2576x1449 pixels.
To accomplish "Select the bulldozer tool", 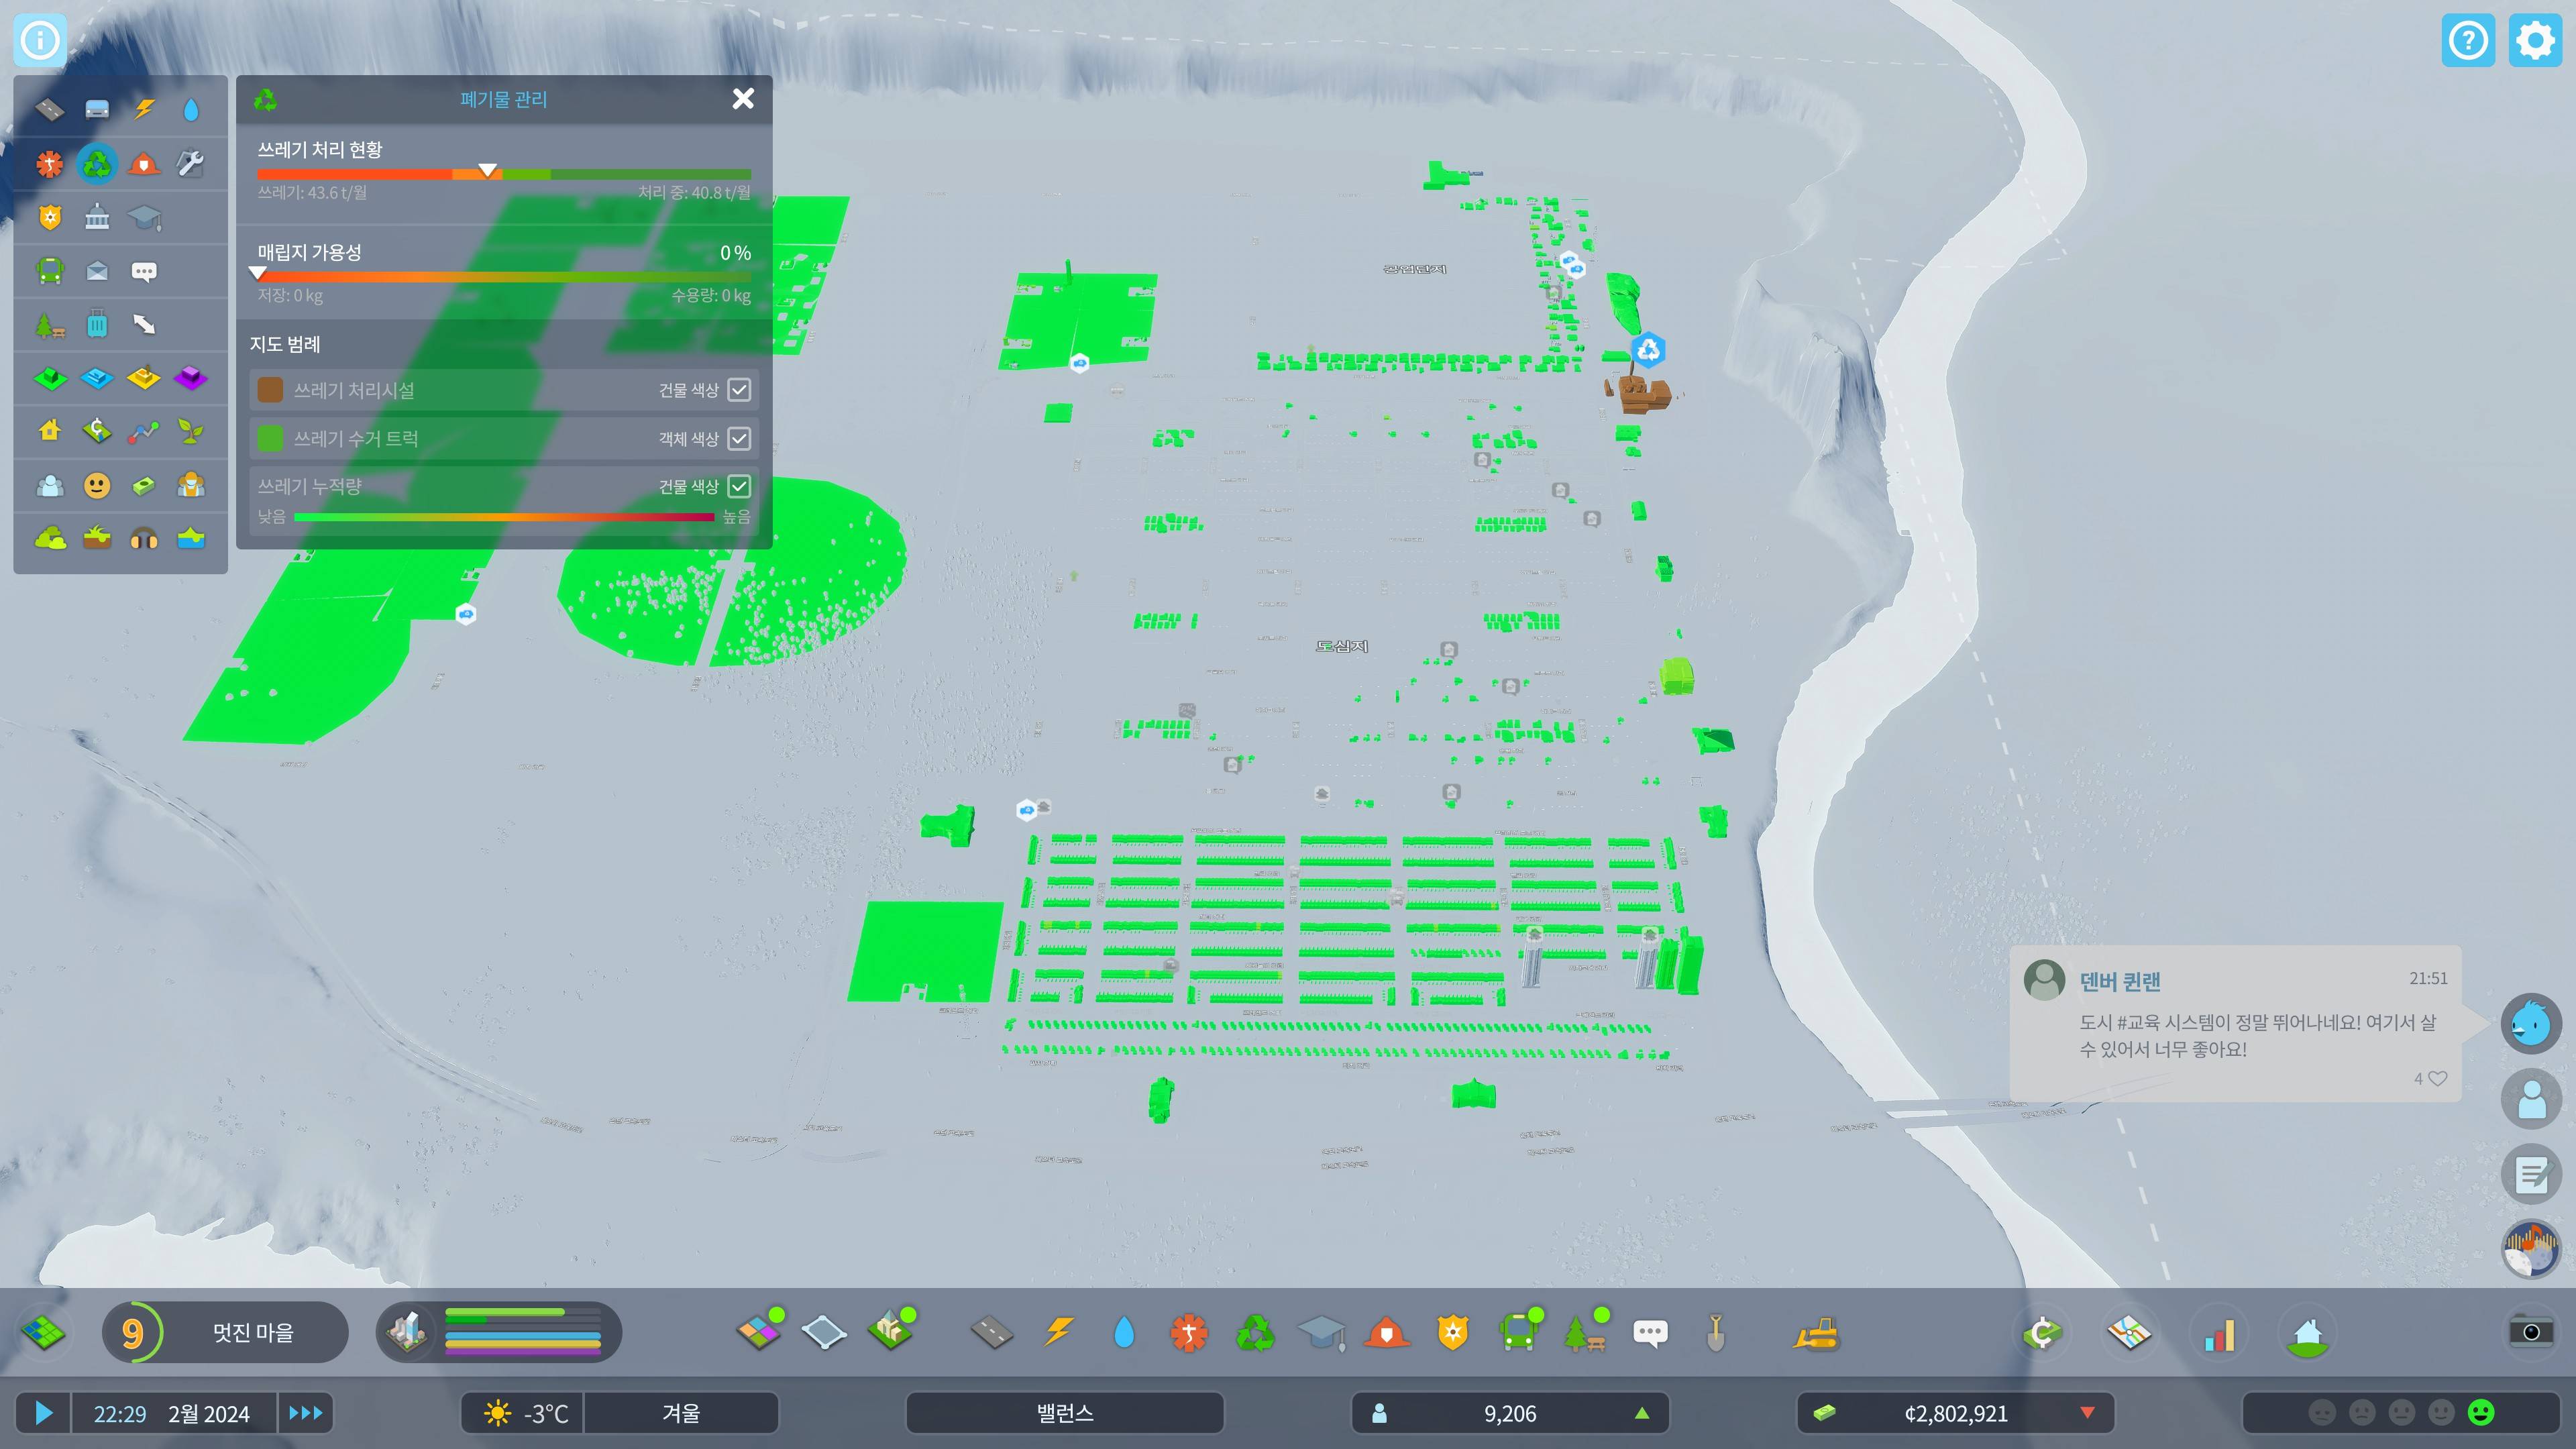I will [x=1815, y=1333].
